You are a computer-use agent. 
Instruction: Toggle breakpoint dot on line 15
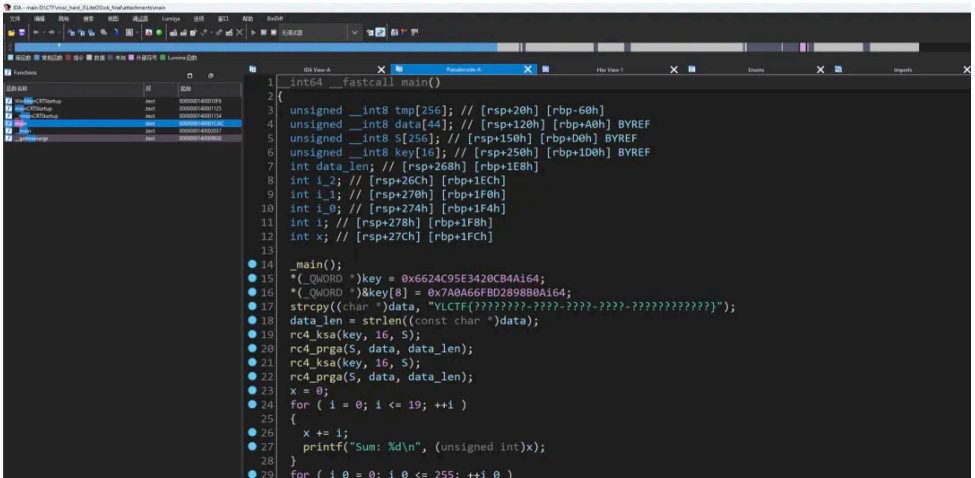click(x=252, y=278)
